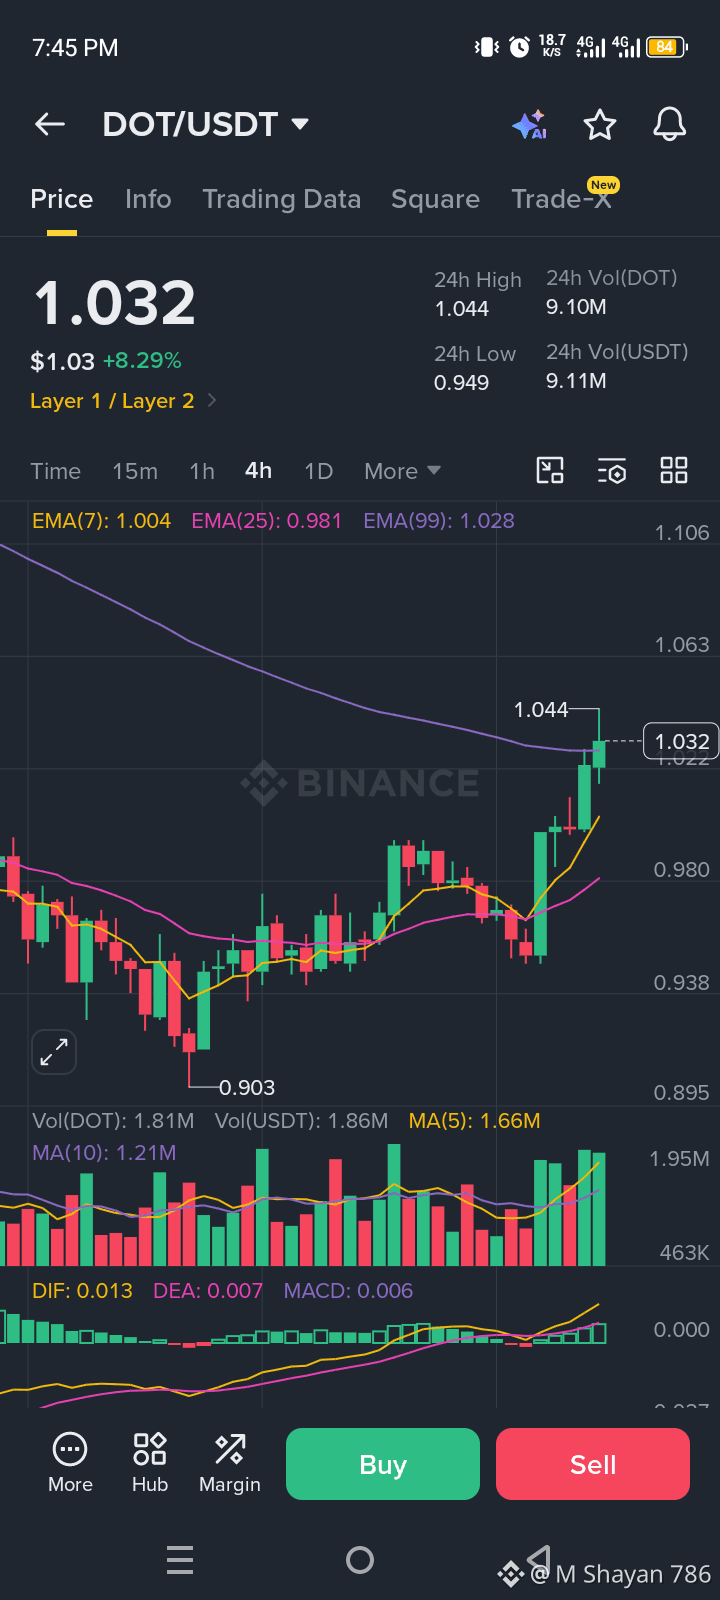720x1600 pixels.
Task: Tap the 1.044 high marker on chart
Action: pos(541,710)
